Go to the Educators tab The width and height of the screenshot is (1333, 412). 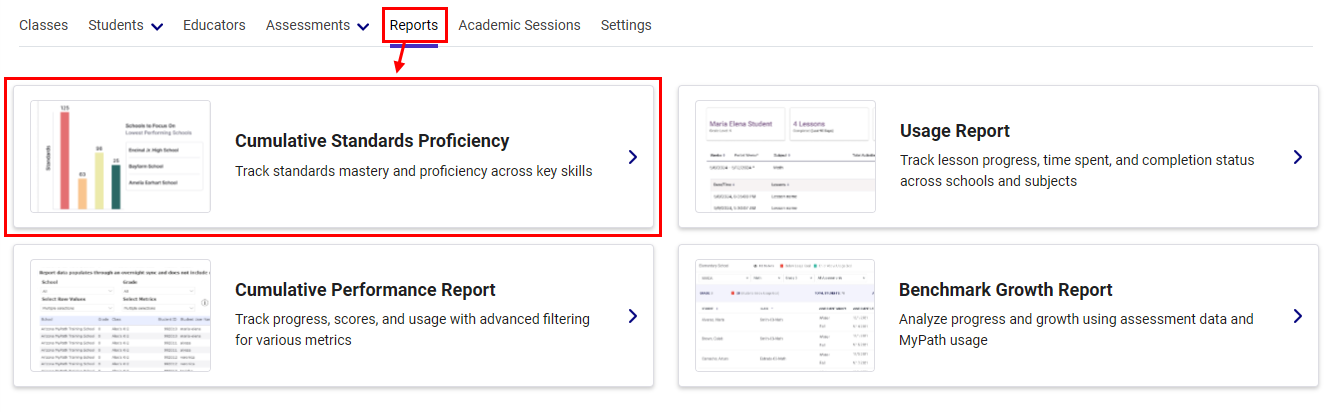pyautogui.click(x=214, y=25)
